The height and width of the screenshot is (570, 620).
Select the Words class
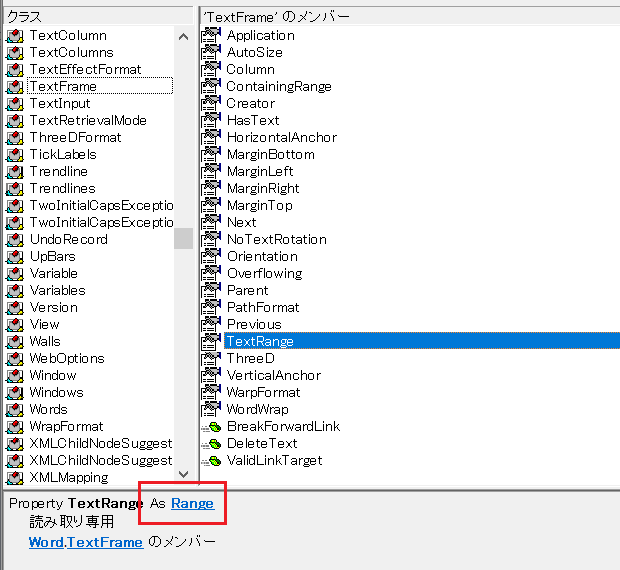pyautogui.click(x=49, y=410)
